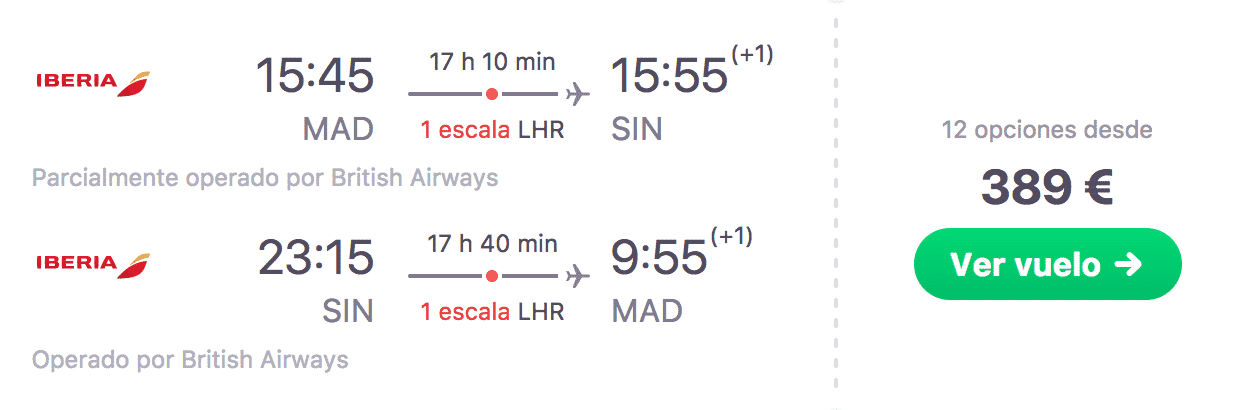Click the 17 h 40 min duration
Image resolution: width=1240 pixels, height=410 pixels.
(492, 243)
